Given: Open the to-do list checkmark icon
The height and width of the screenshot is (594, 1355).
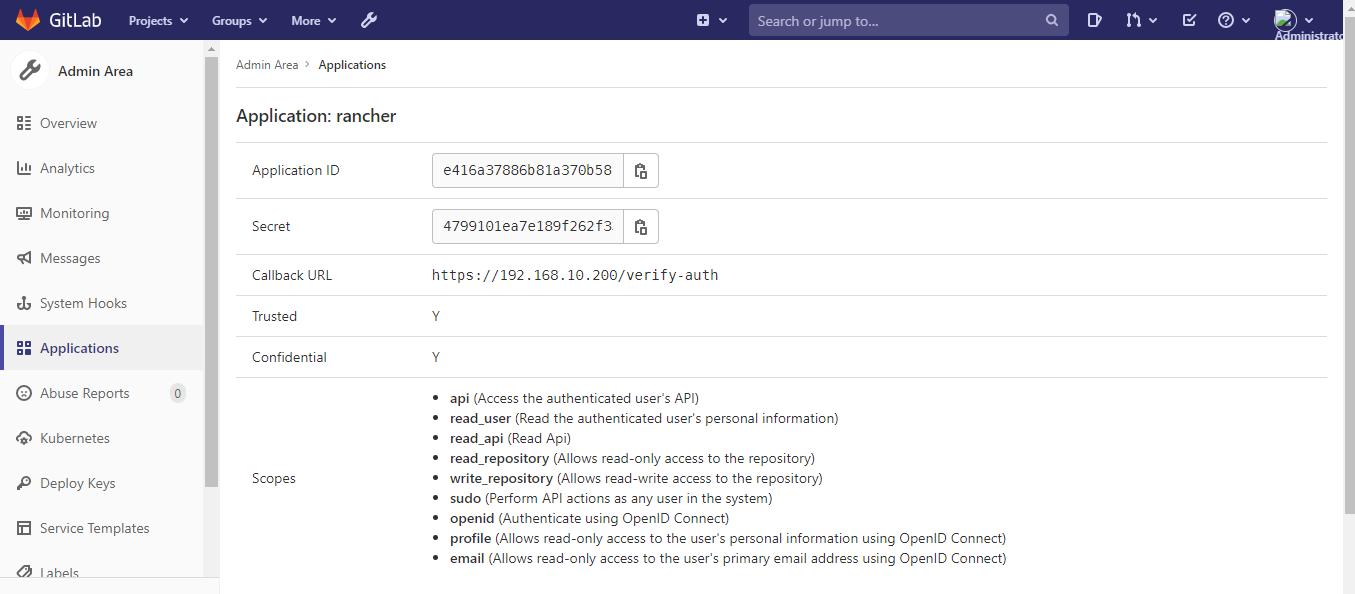Looking at the screenshot, I should click(1189, 20).
